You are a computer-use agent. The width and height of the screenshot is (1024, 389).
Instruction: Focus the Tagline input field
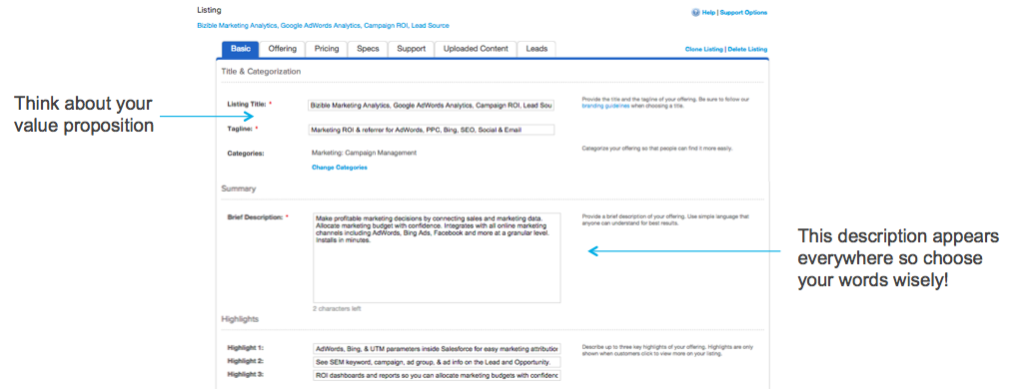[431, 130]
